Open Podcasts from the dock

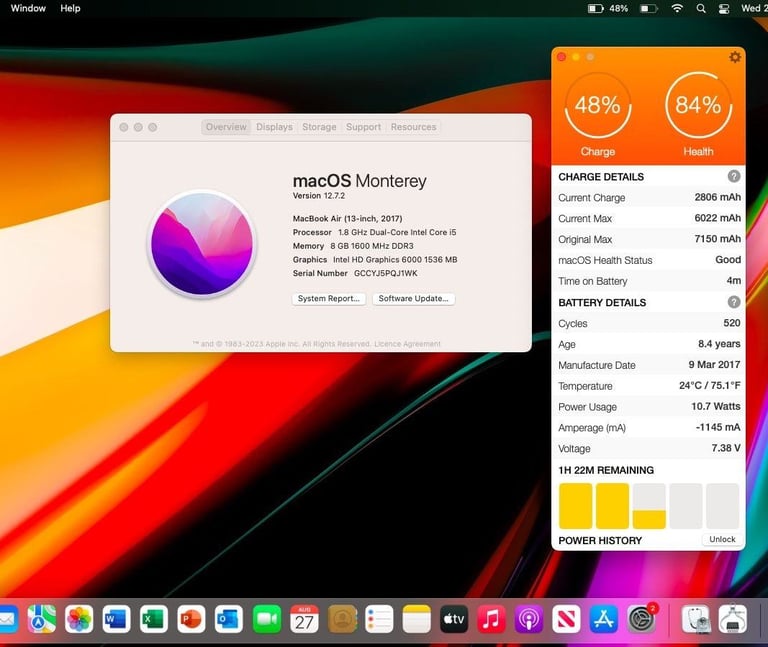click(529, 619)
